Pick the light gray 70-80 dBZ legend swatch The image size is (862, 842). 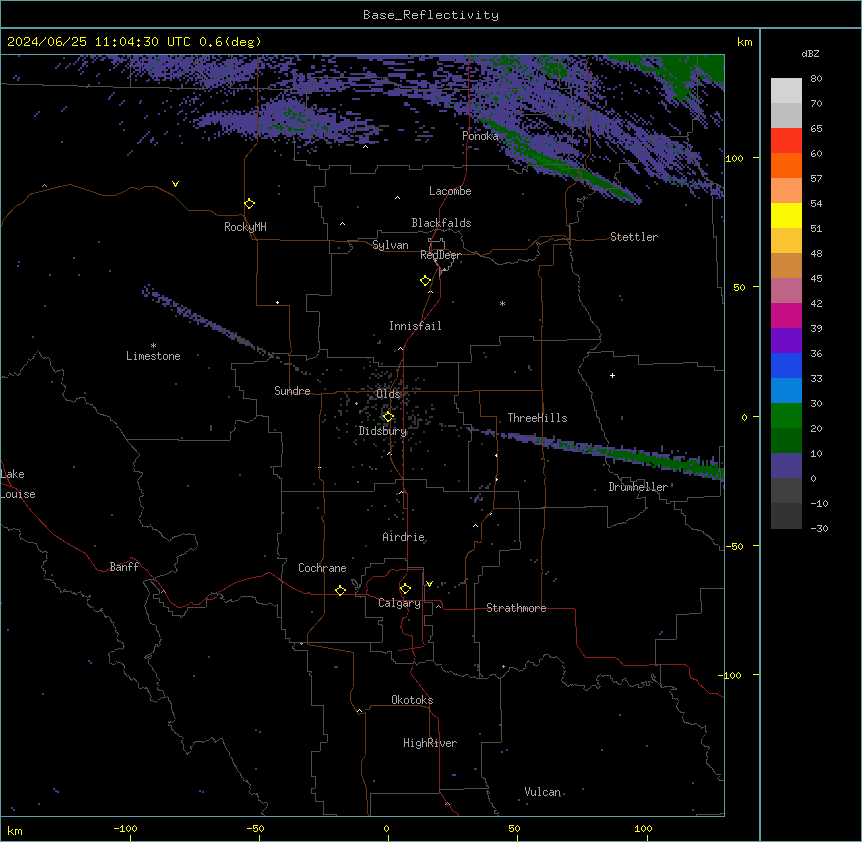coord(786,91)
